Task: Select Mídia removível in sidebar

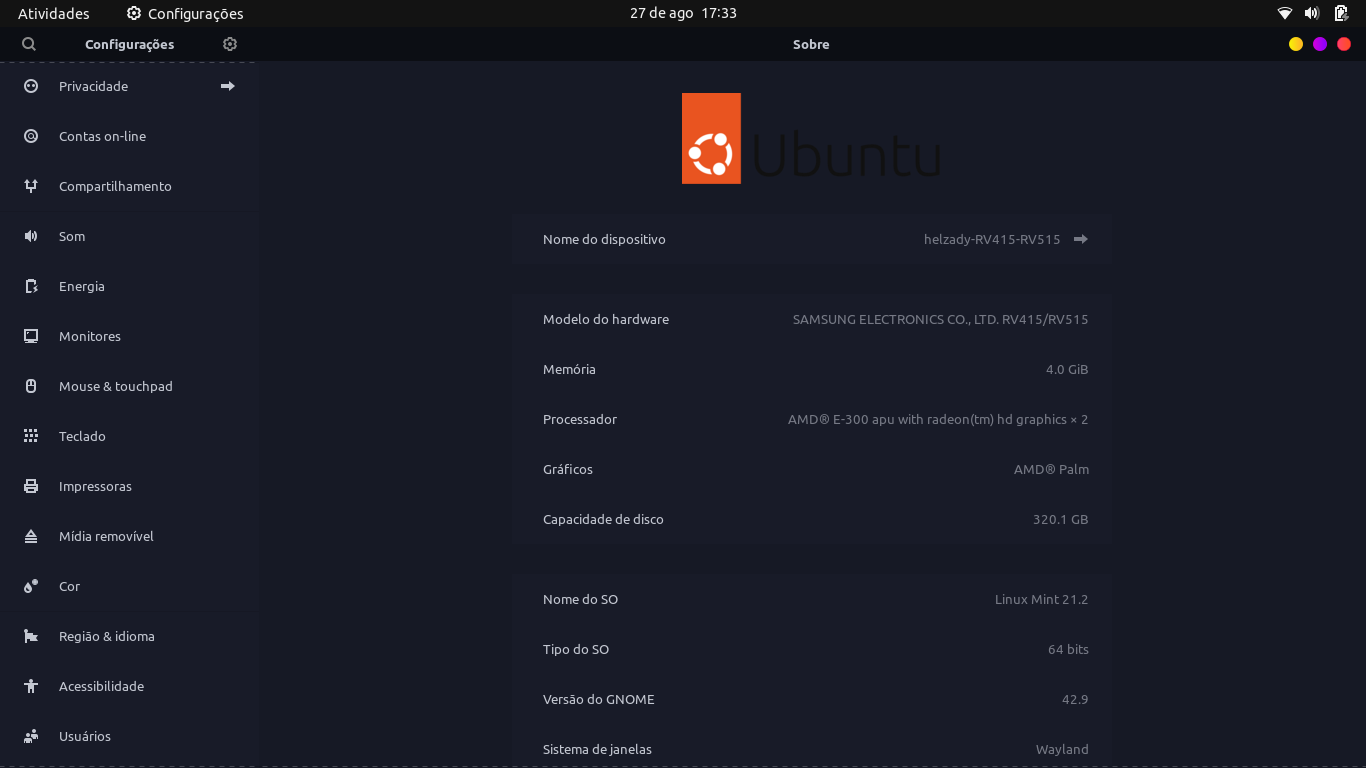Action: click(129, 536)
